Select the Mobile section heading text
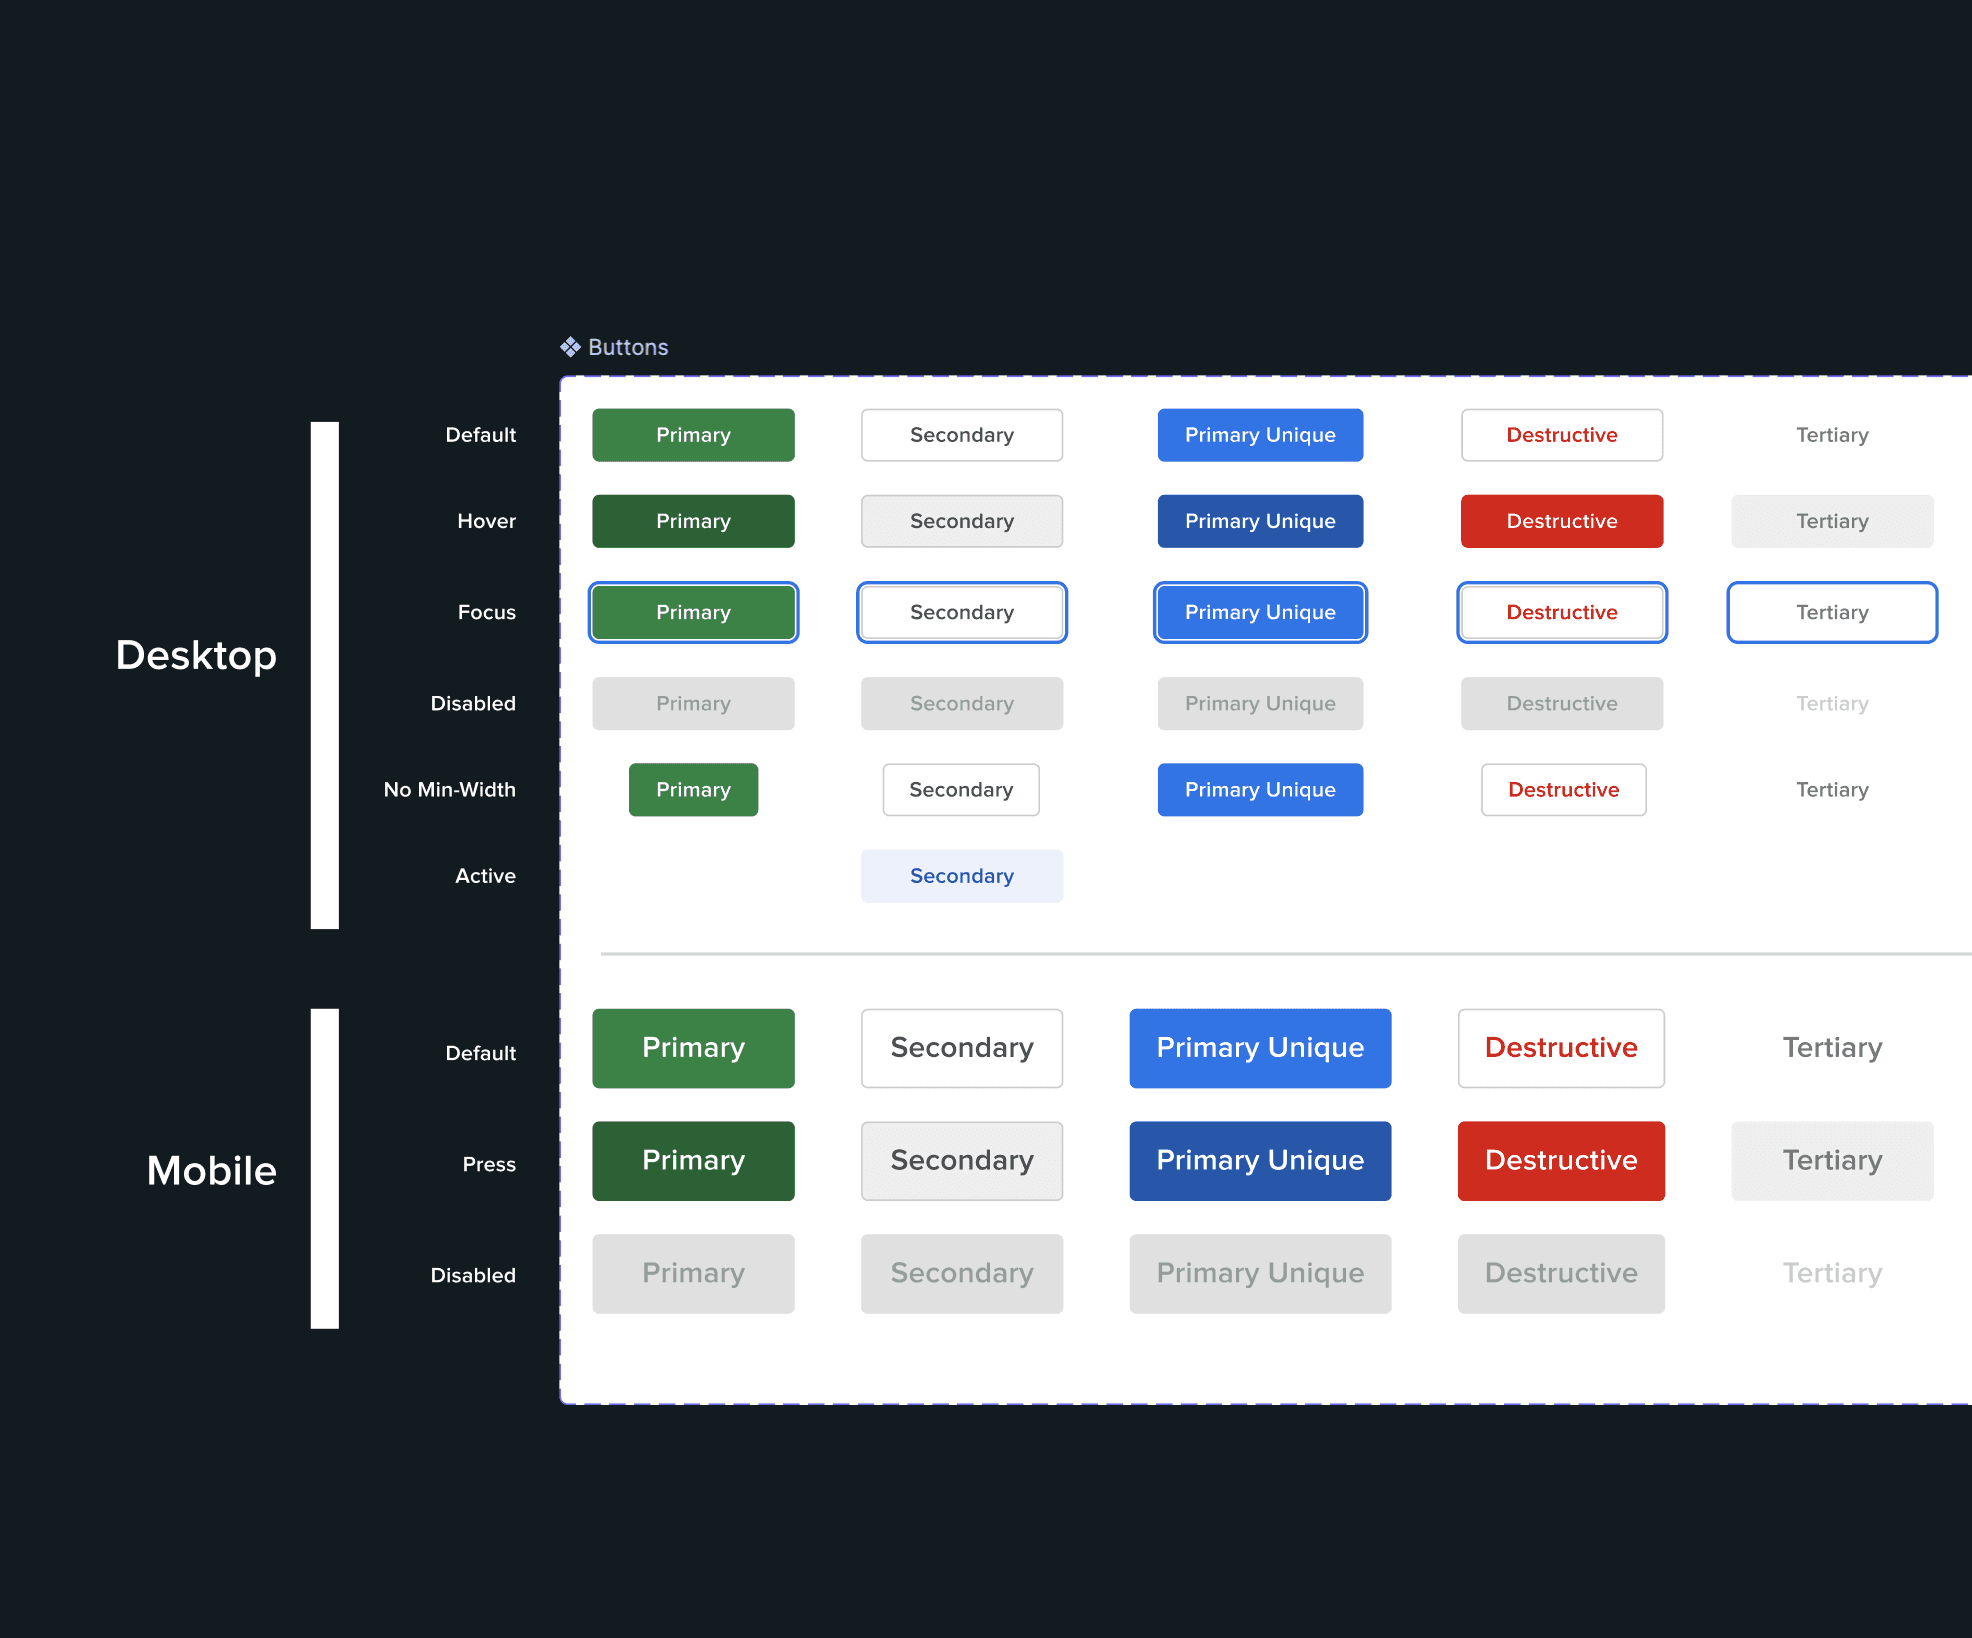Image resolution: width=1972 pixels, height=1638 pixels. [x=211, y=1171]
